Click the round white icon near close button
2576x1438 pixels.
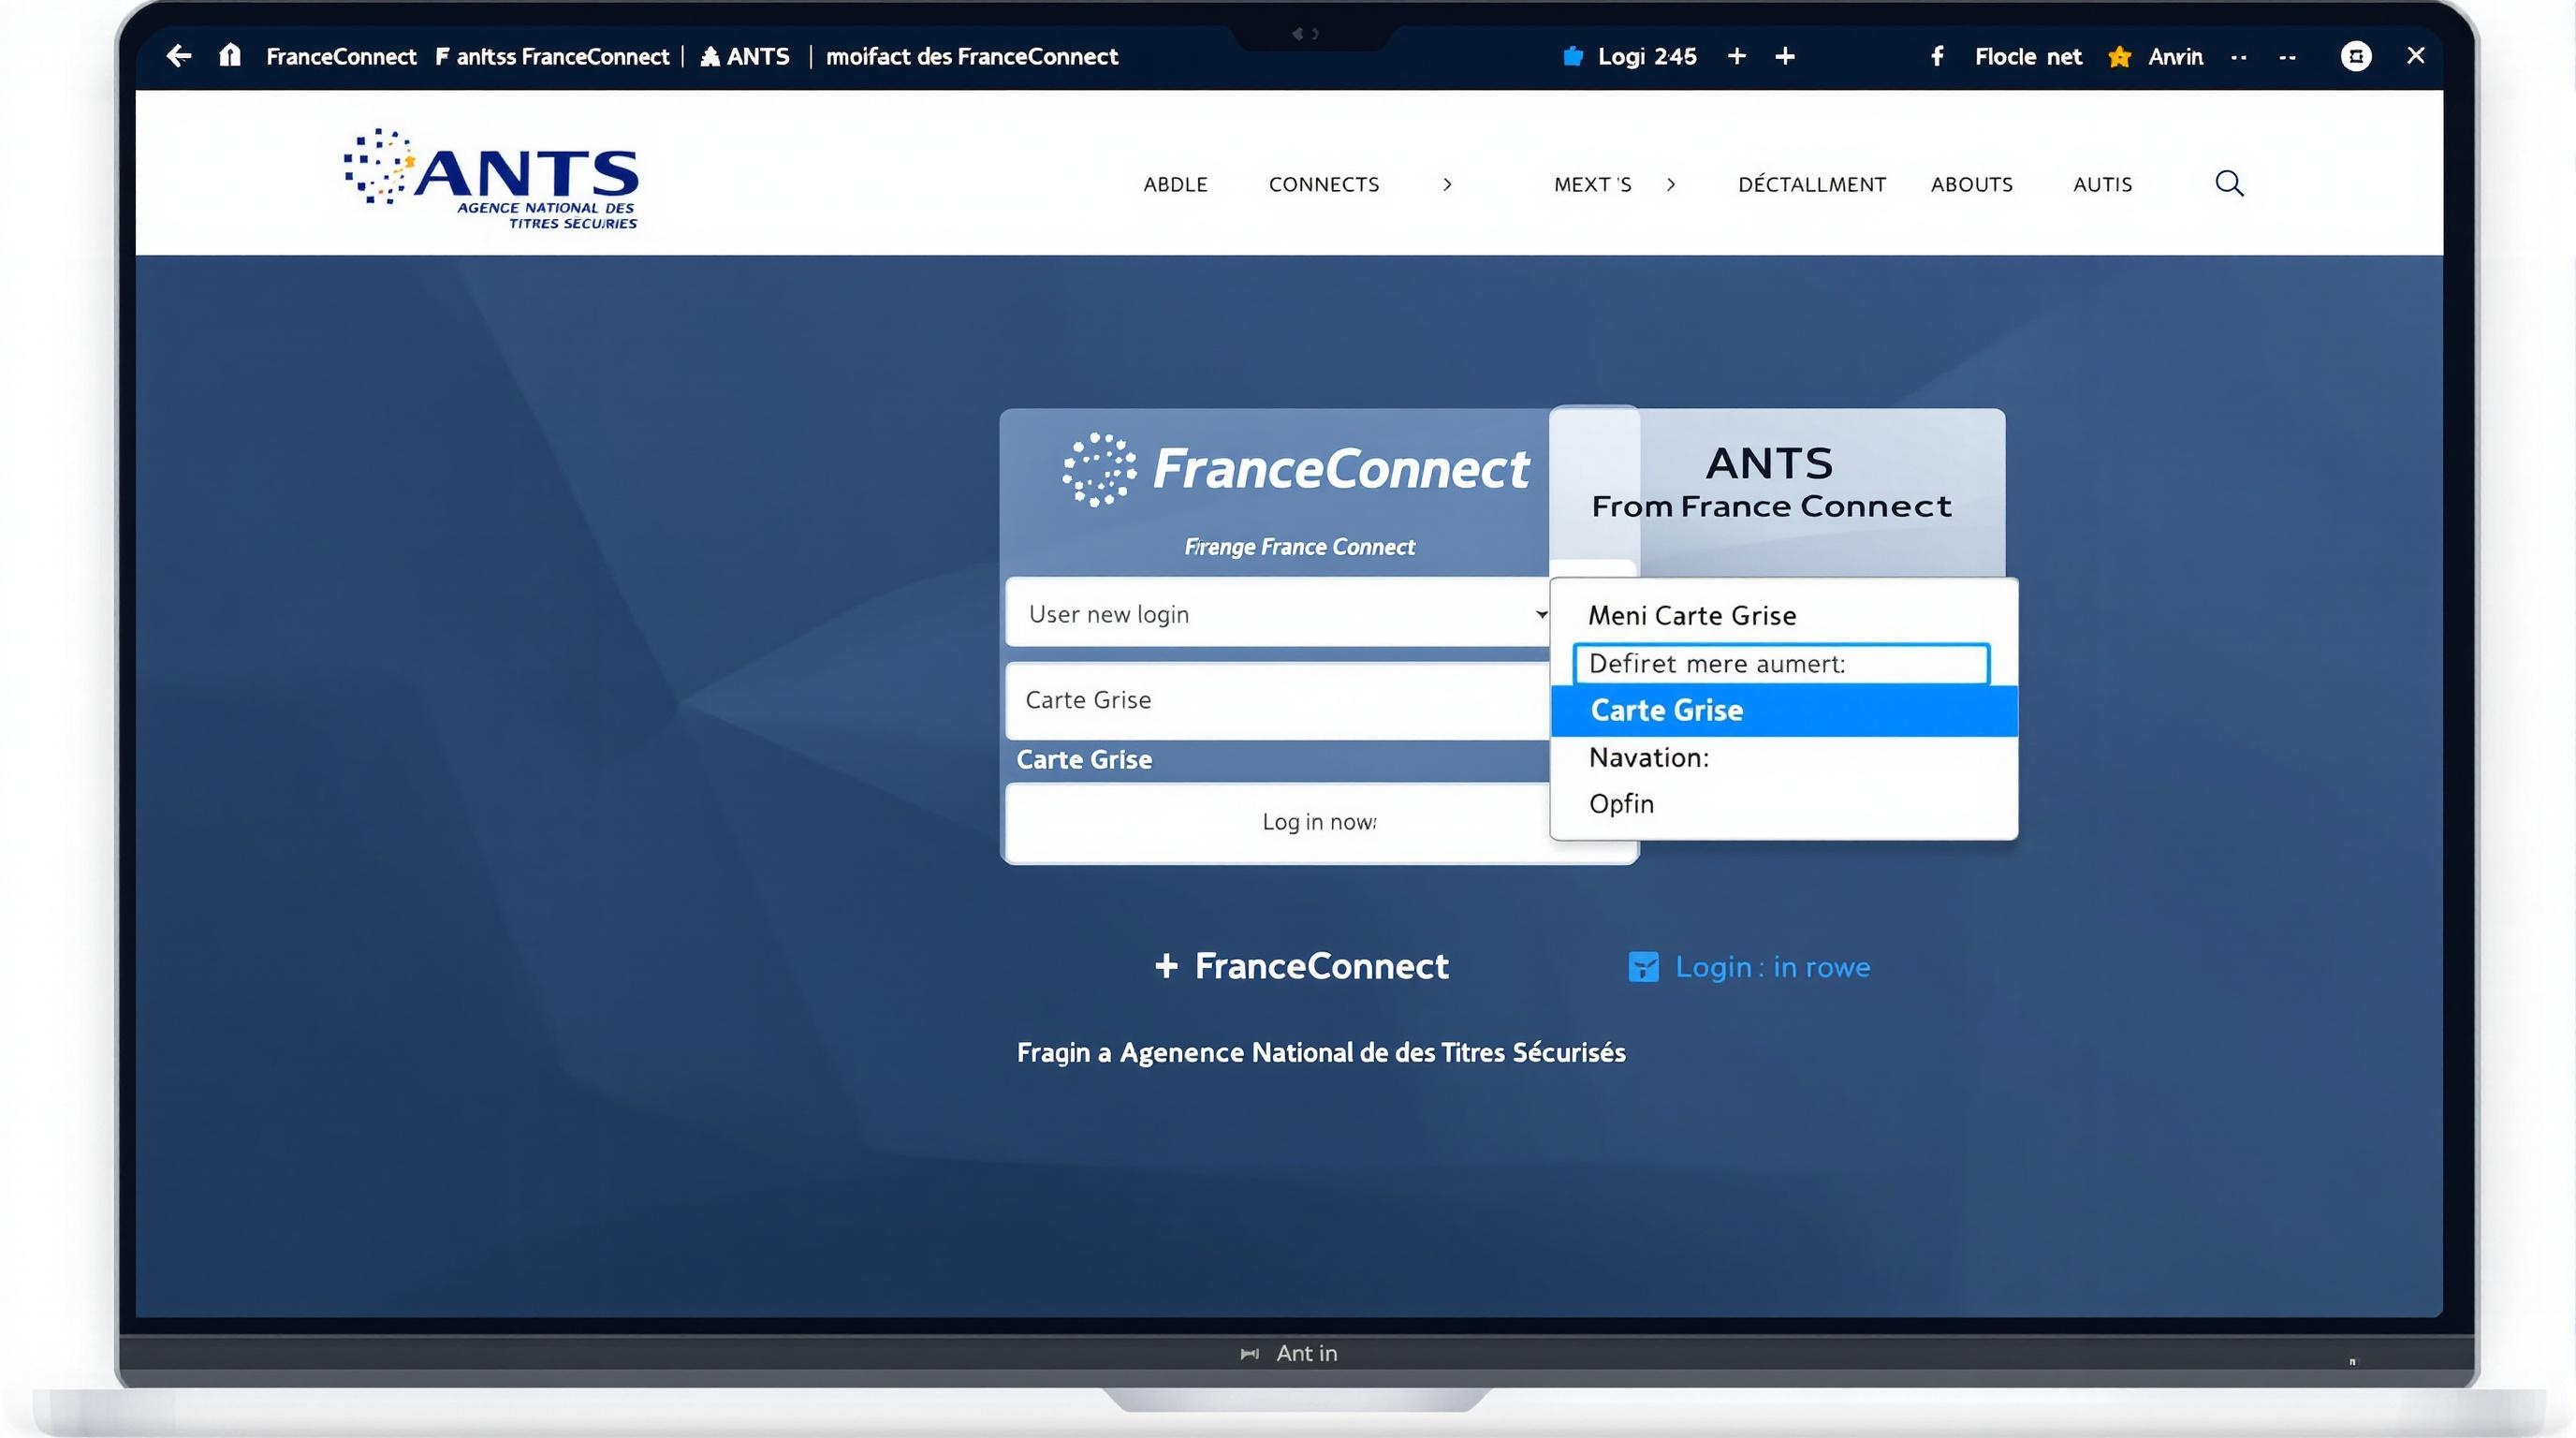[x=2356, y=56]
